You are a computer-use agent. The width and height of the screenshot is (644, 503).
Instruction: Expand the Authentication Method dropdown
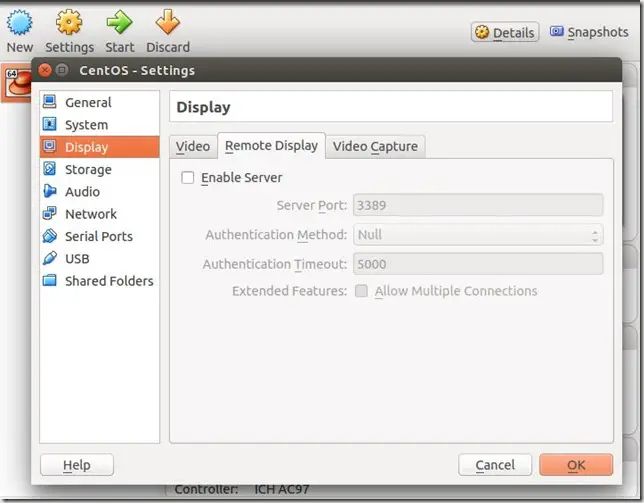478,235
